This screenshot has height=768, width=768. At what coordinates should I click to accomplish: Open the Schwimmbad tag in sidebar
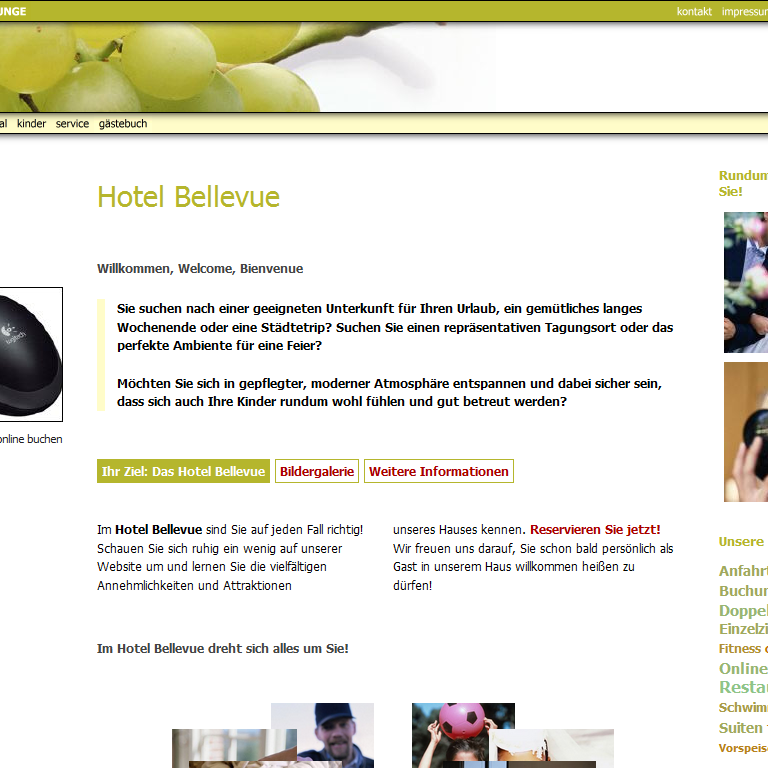[743, 707]
